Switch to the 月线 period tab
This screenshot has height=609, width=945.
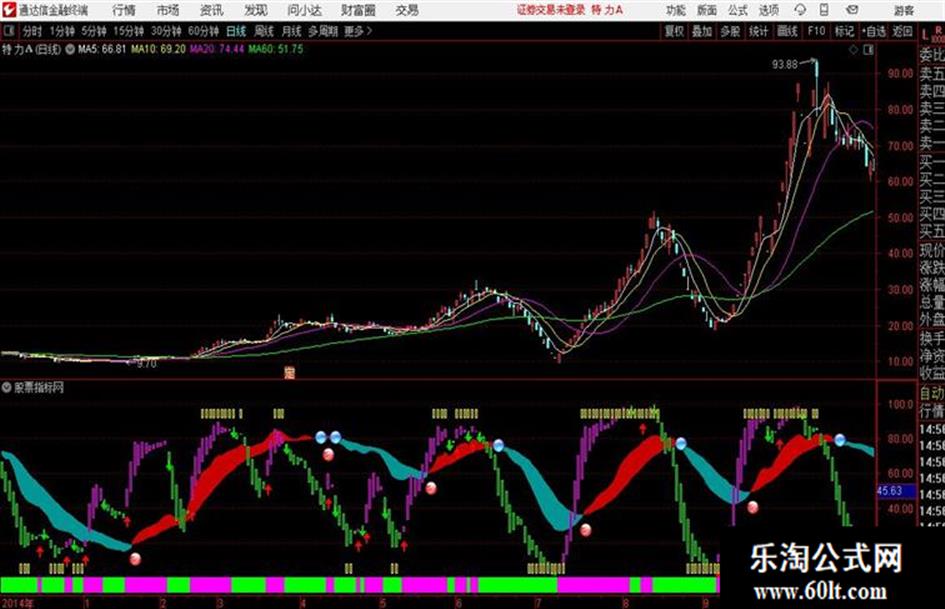(x=292, y=31)
